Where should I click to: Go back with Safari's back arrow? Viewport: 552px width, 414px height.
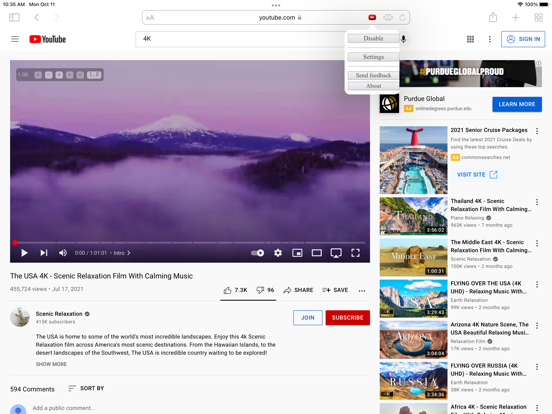(x=37, y=17)
